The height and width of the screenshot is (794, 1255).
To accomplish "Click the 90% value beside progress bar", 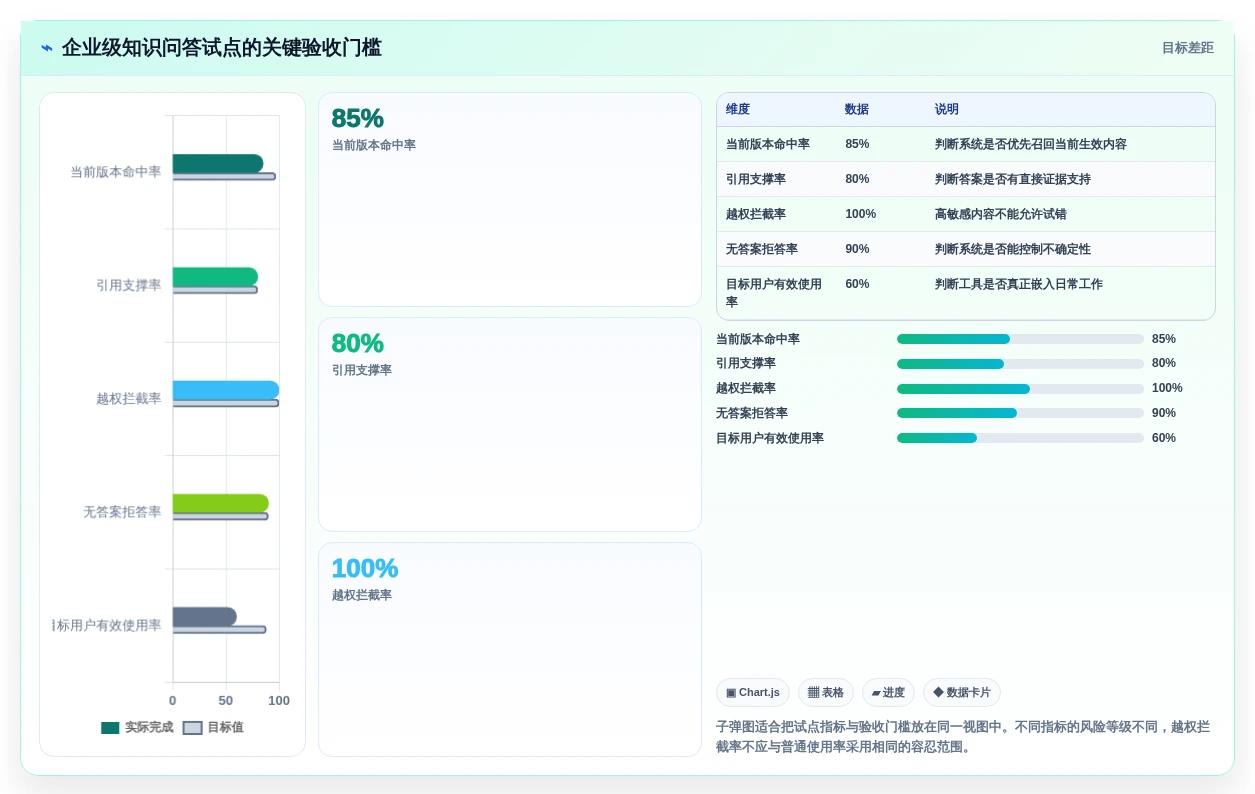I will (1164, 413).
